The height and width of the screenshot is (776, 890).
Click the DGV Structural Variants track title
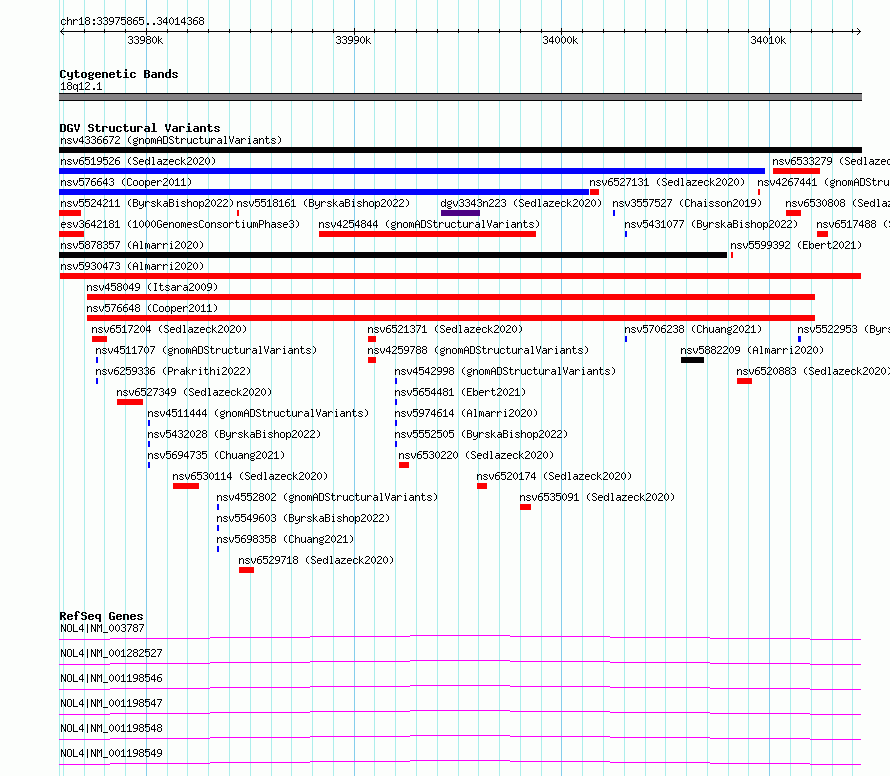[x=140, y=128]
